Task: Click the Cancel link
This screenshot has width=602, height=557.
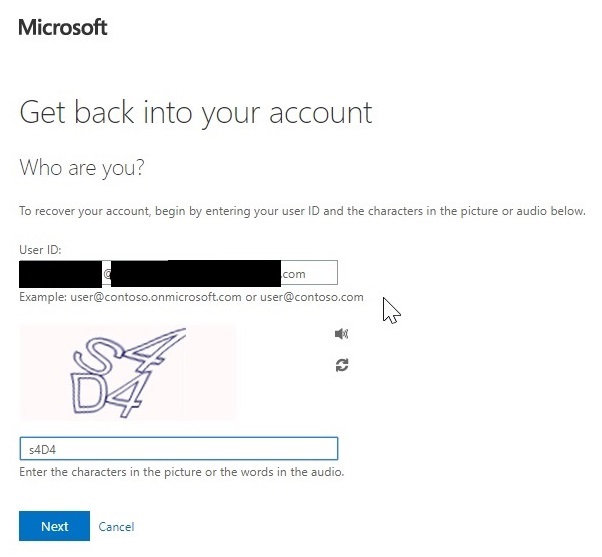Action: [x=116, y=526]
